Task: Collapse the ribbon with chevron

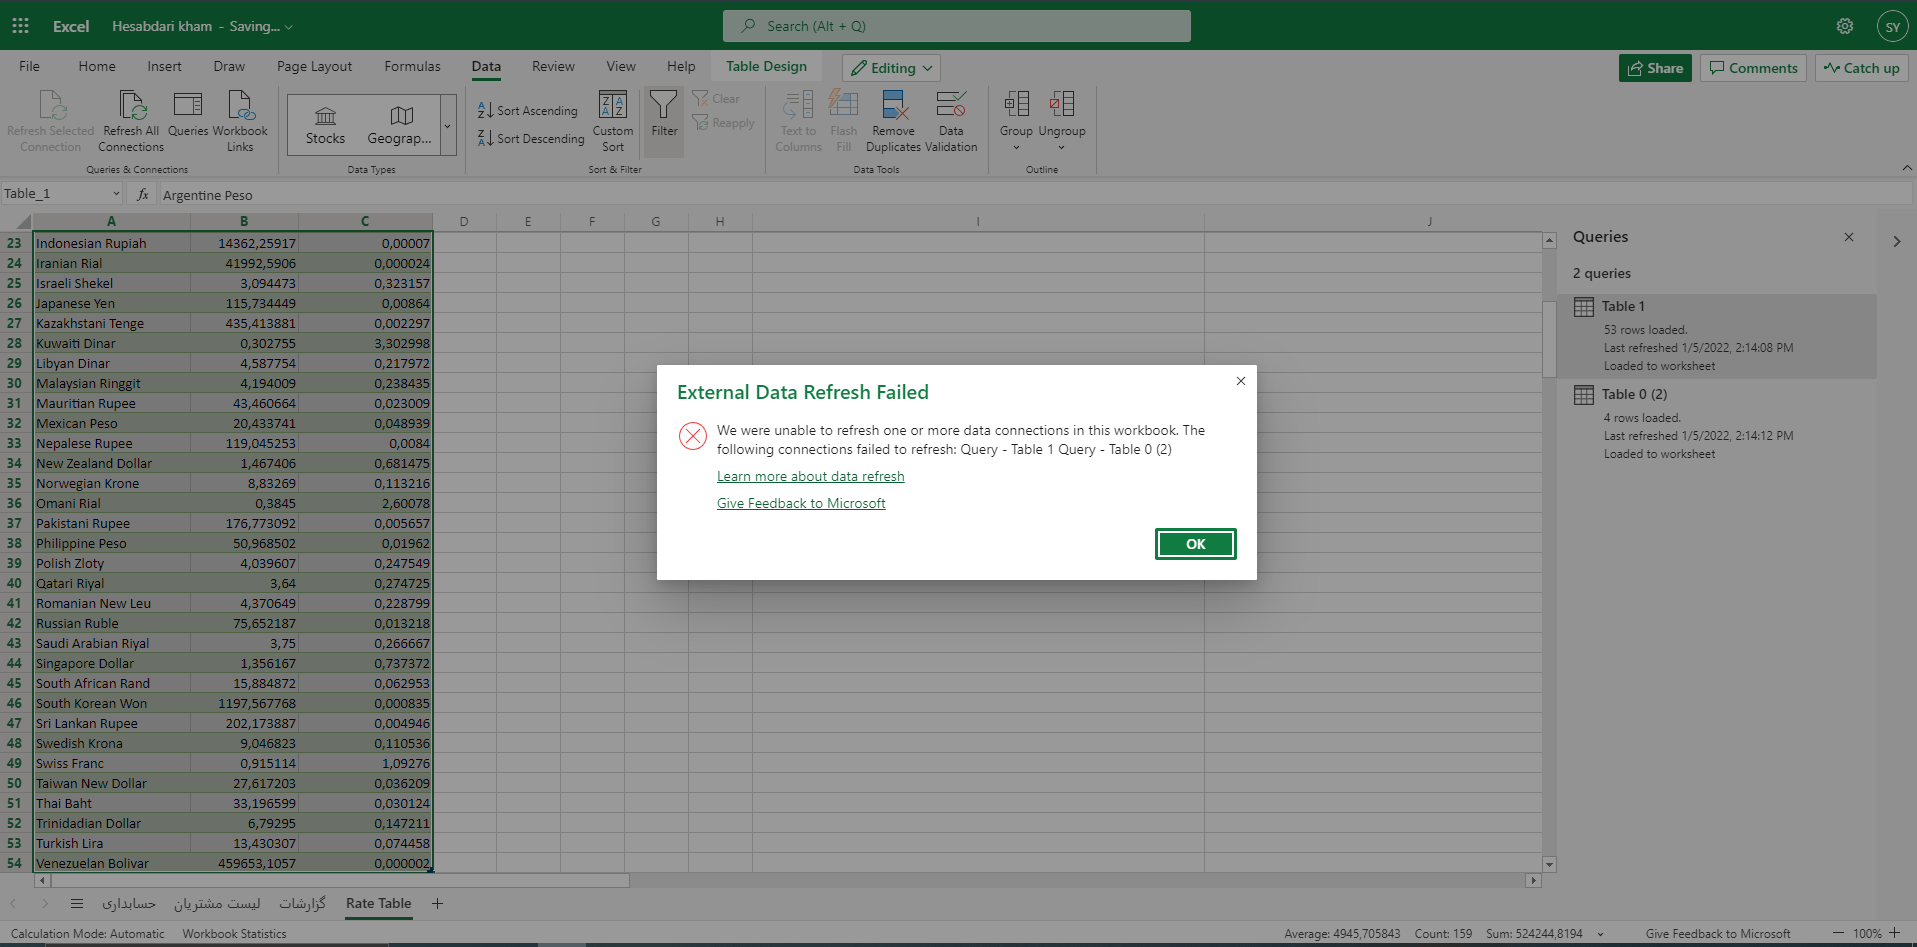Action: (1906, 168)
